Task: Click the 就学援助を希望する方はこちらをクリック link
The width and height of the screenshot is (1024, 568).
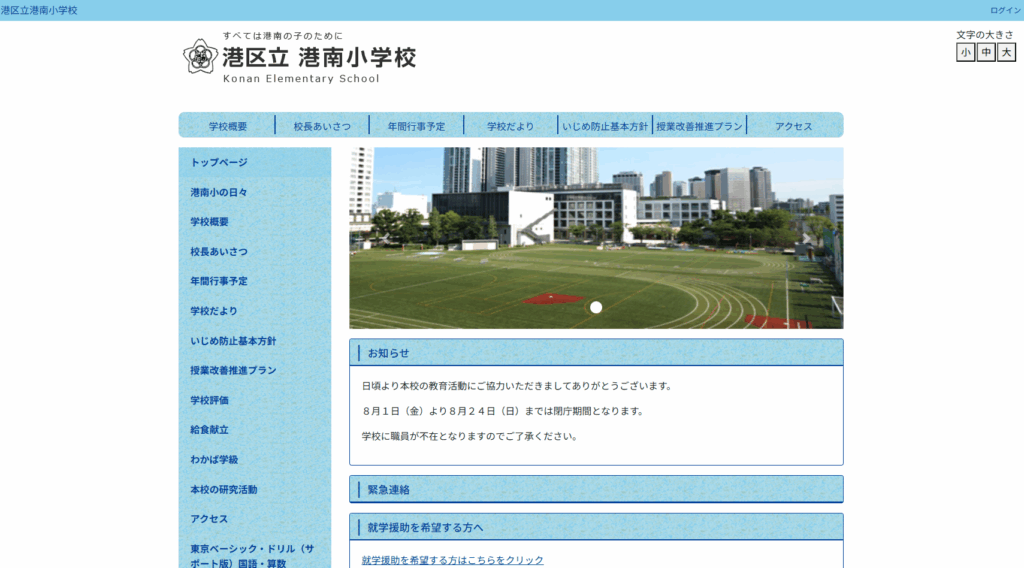Action: click(x=453, y=560)
